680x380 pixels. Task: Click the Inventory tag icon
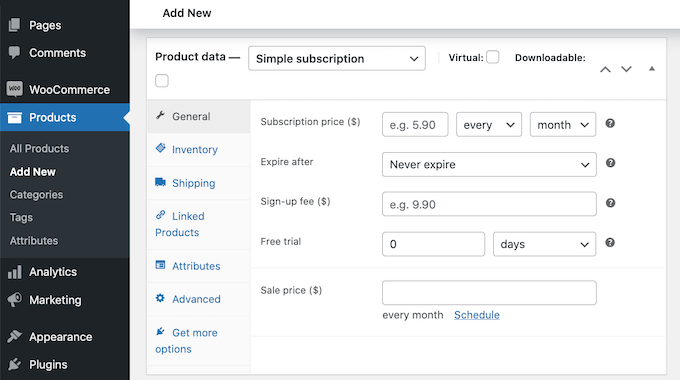[160, 148]
